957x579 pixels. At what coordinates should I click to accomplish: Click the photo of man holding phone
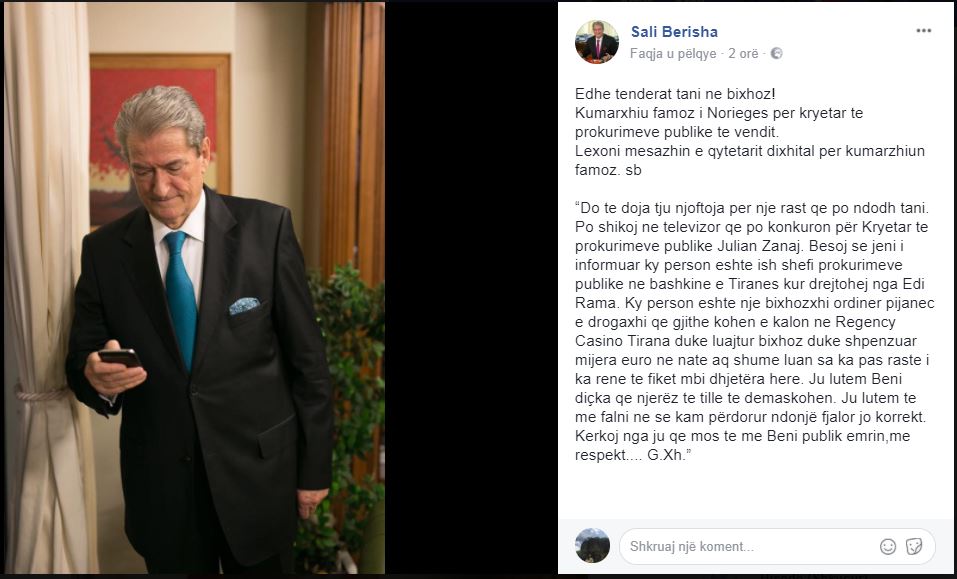194,288
